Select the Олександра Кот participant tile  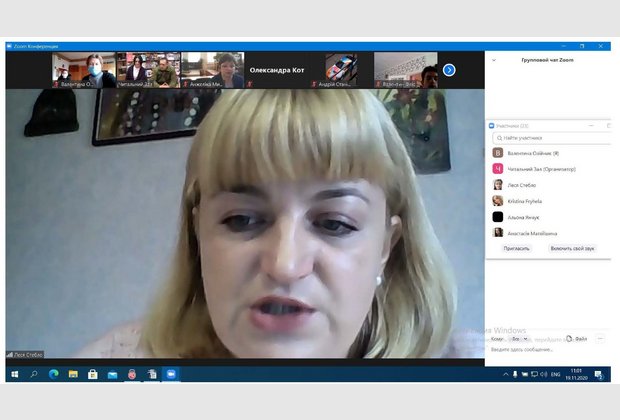(x=277, y=70)
